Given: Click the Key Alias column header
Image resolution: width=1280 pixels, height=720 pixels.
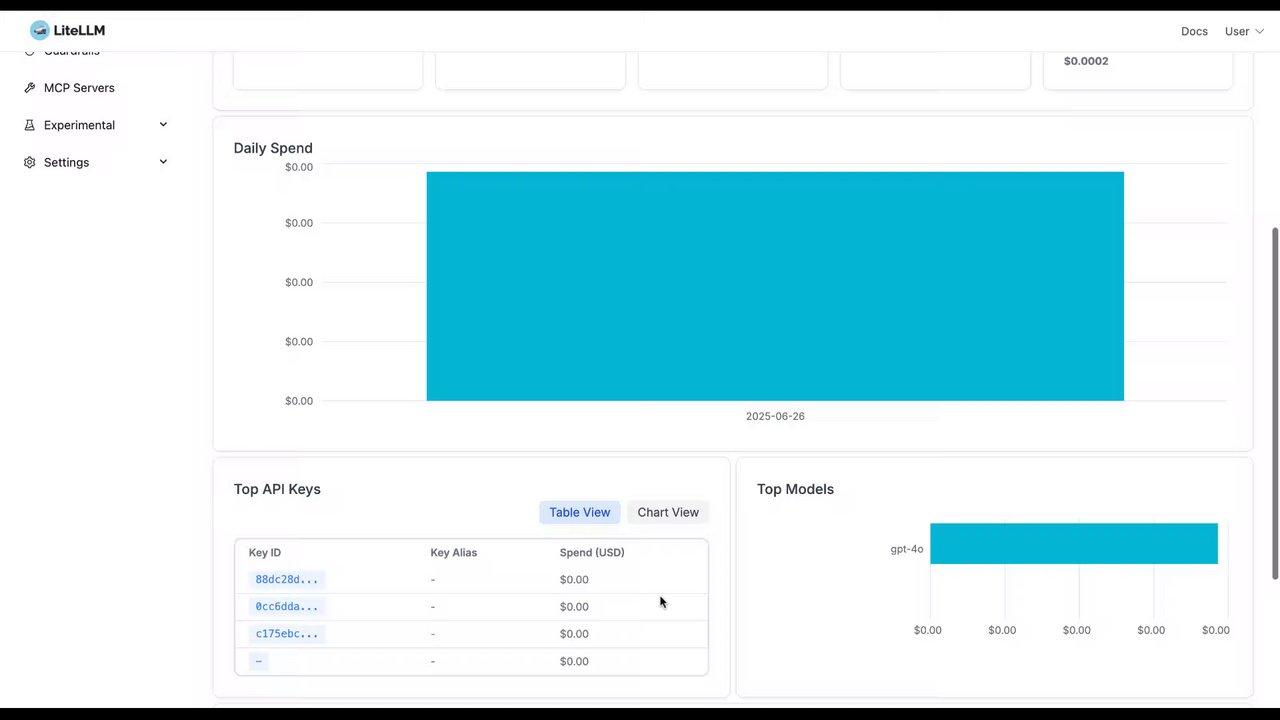Looking at the screenshot, I should (x=454, y=552).
